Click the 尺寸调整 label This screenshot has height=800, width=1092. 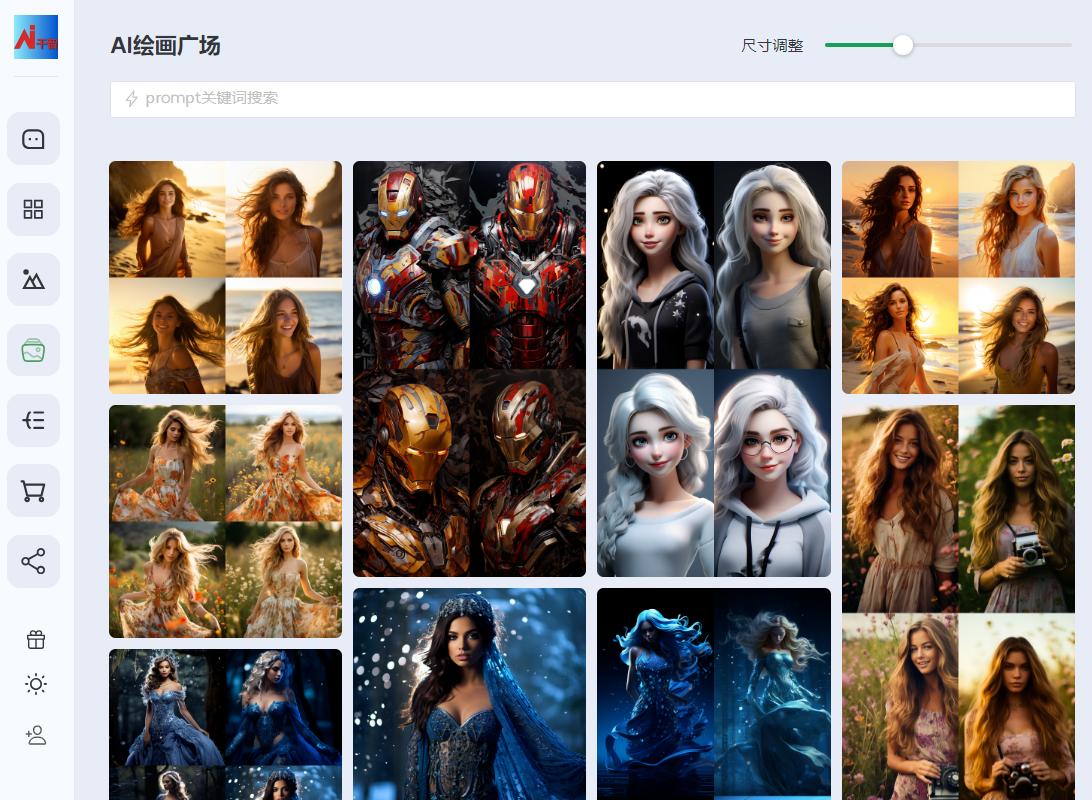point(772,46)
